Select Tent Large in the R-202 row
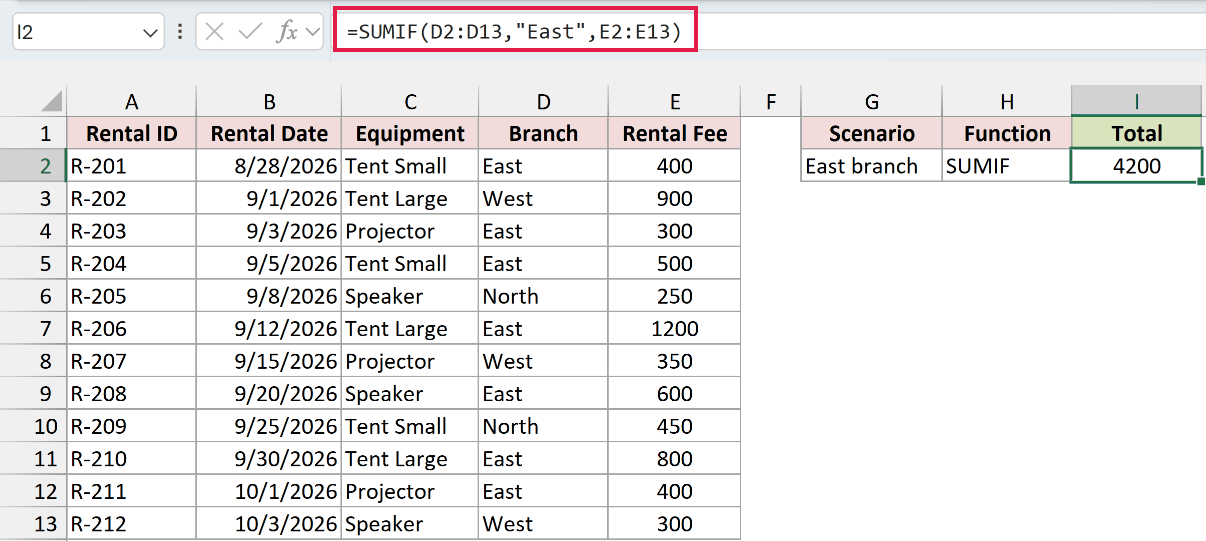Image resolution: width=1206 pixels, height=541 pixels. coord(410,199)
